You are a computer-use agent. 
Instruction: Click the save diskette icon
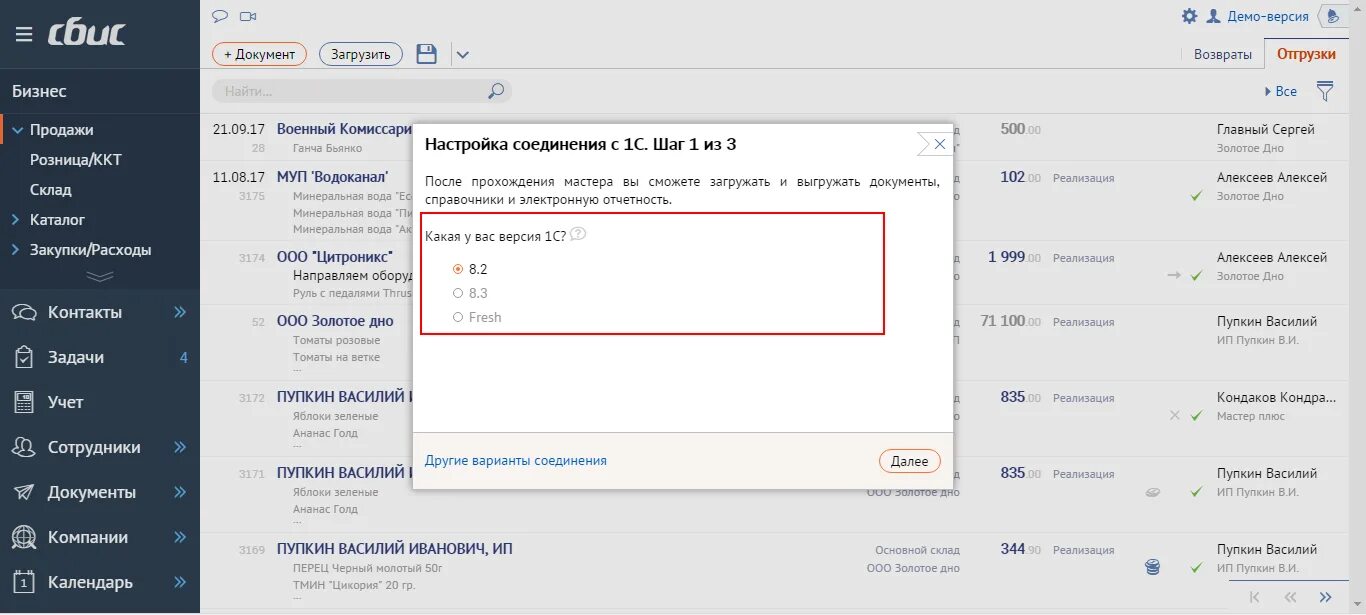(x=427, y=54)
